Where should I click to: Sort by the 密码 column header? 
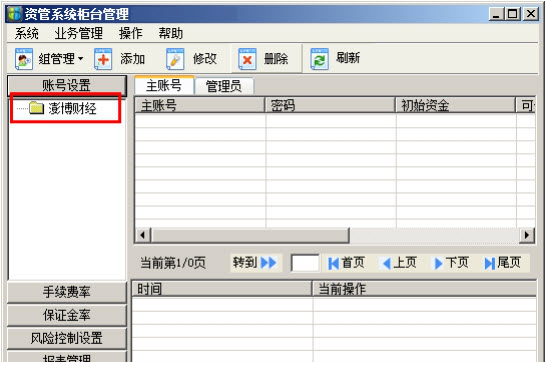click(x=330, y=105)
